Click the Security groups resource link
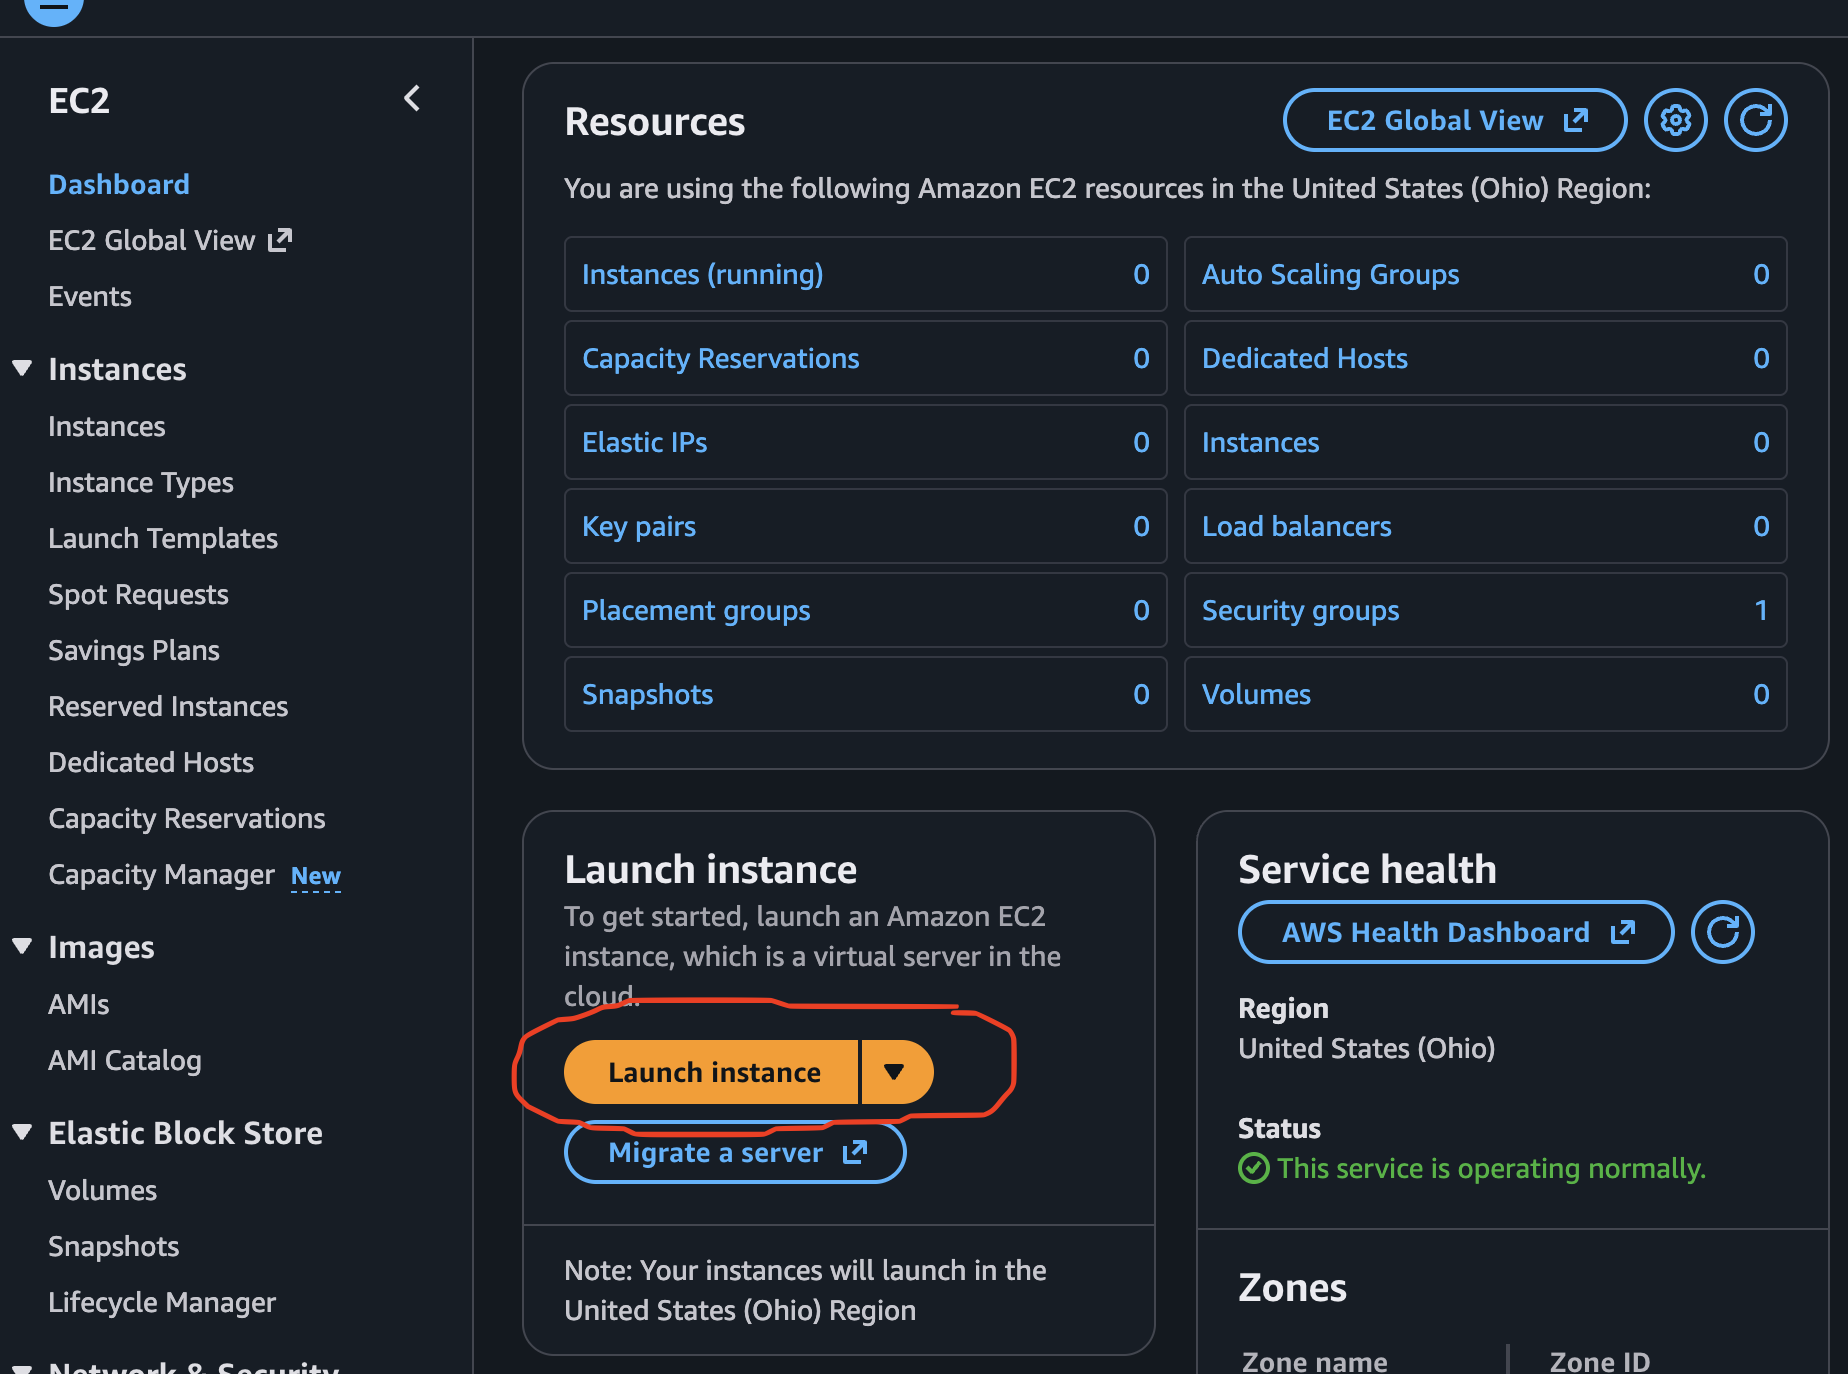1848x1374 pixels. pyautogui.click(x=1301, y=610)
